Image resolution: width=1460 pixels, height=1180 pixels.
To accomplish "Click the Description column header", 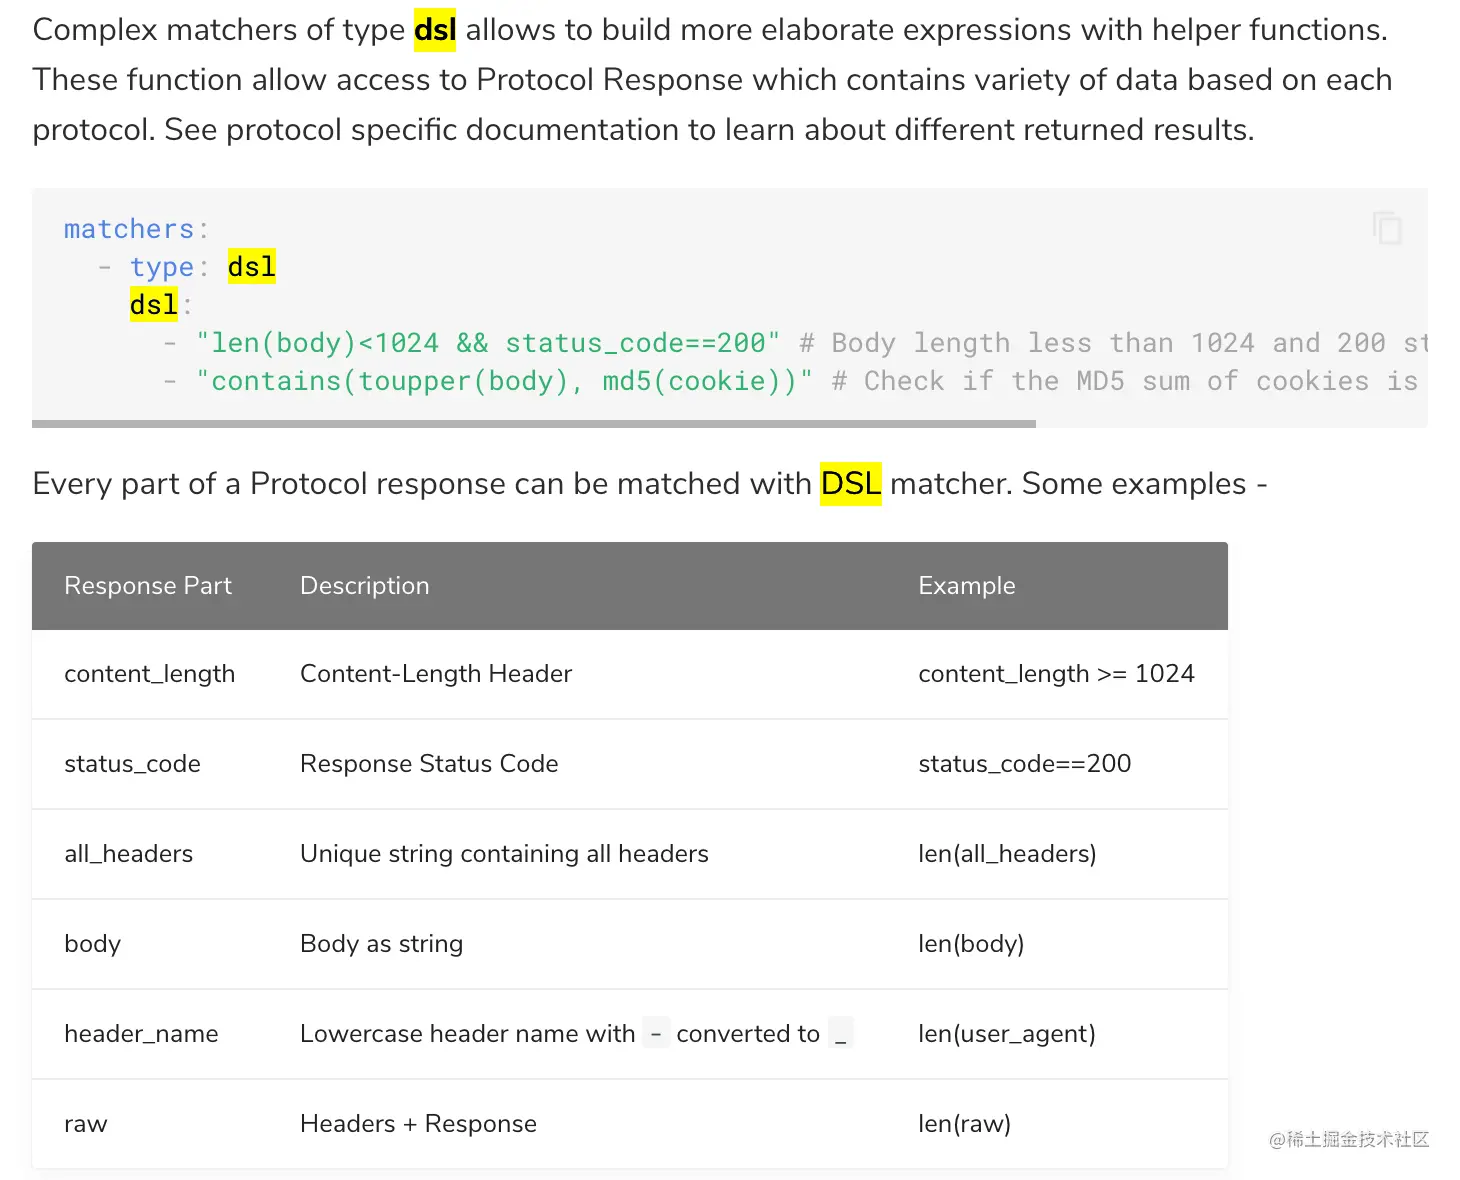I will click(364, 586).
